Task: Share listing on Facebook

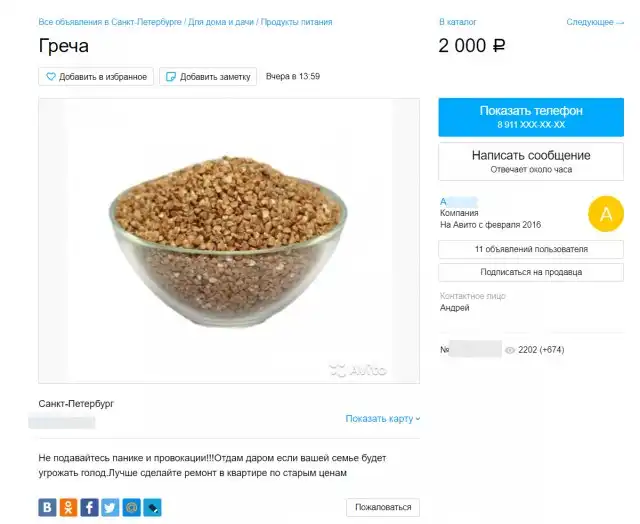Action: click(x=90, y=507)
